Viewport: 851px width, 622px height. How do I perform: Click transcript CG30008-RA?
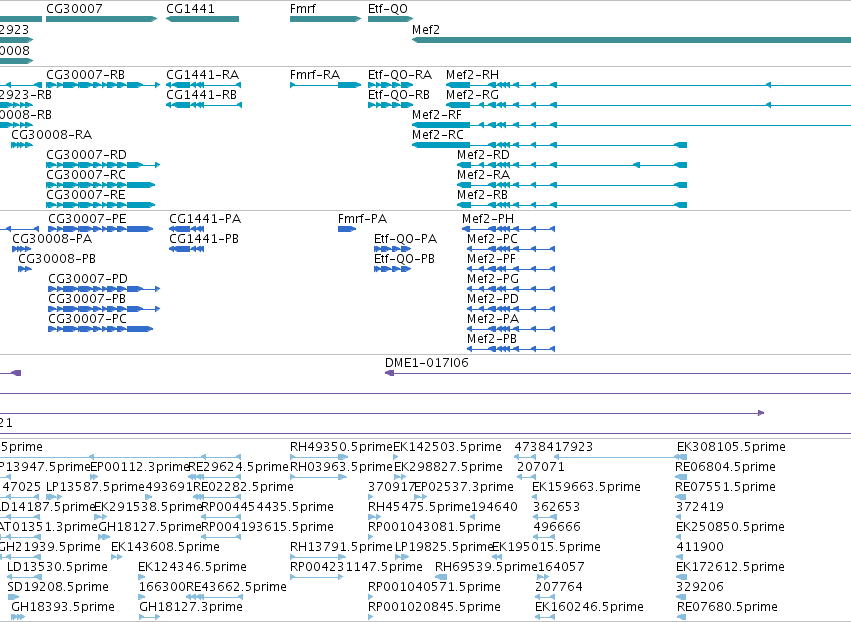coord(22,145)
